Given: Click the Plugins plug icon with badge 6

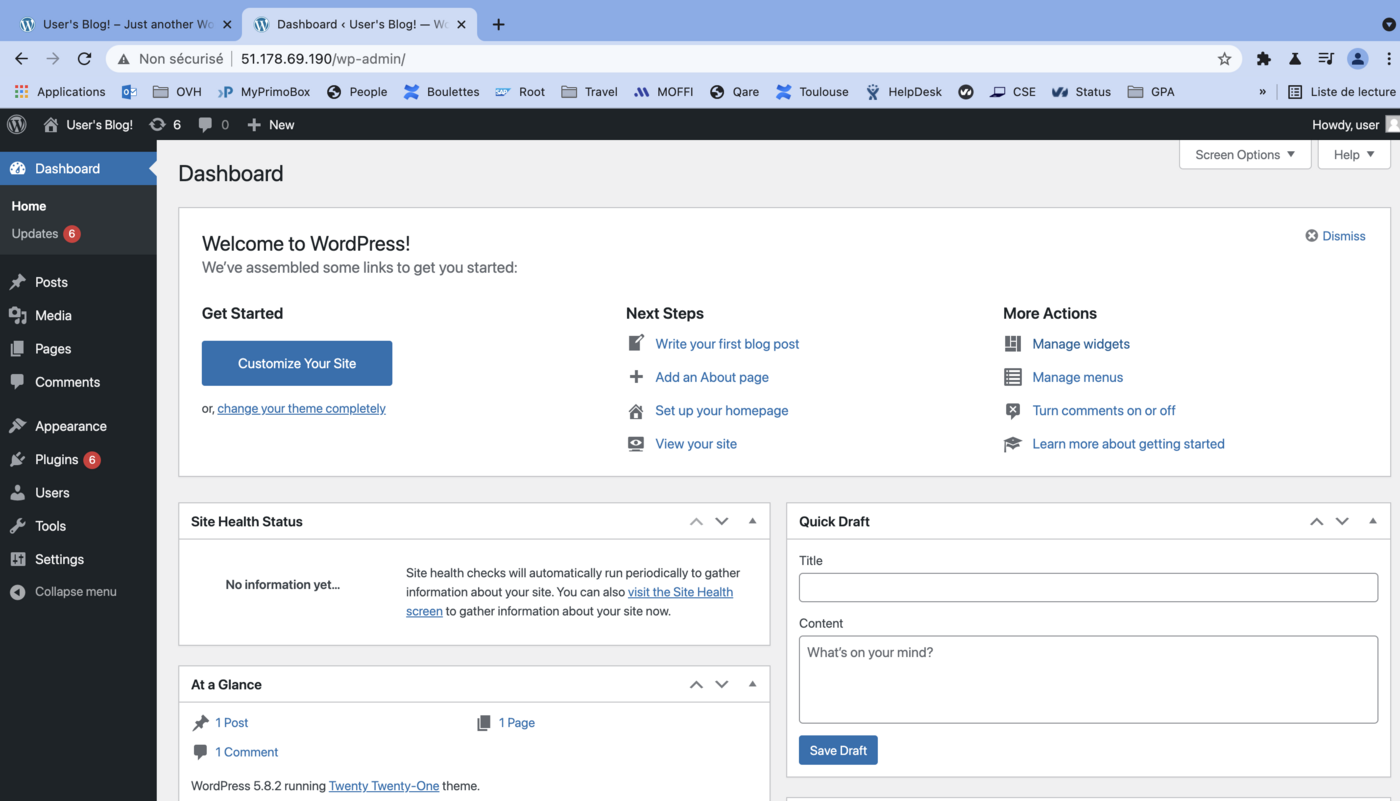Looking at the screenshot, I should [18, 459].
